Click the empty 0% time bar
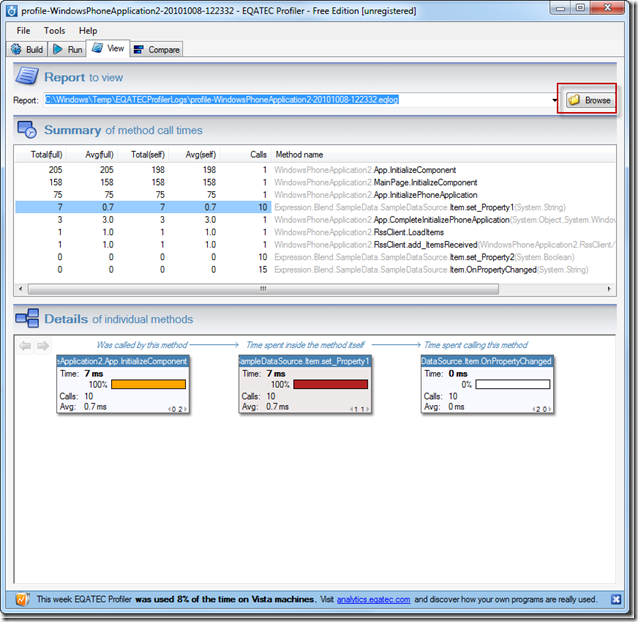The width and height of the screenshot is (638, 622). [x=513, y=384]
